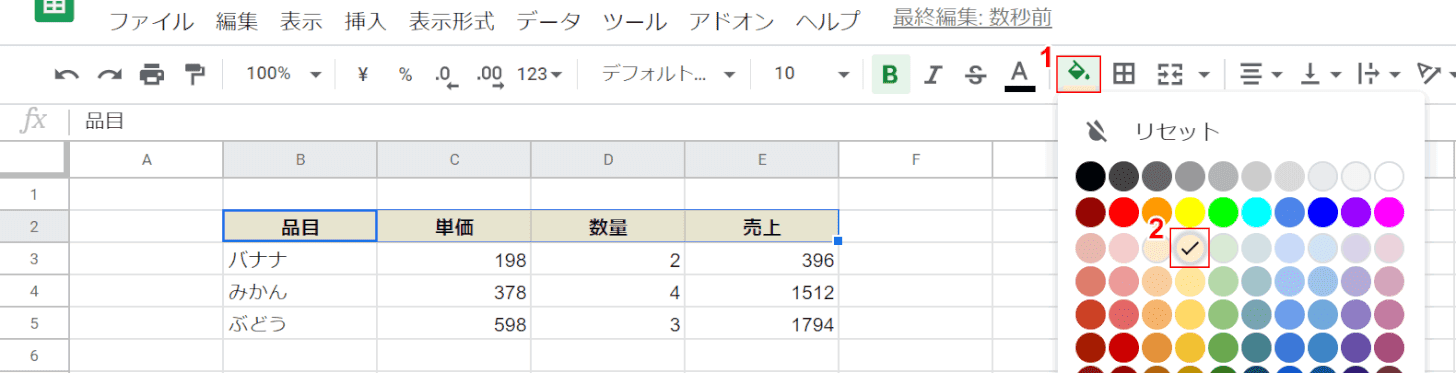Pick the black color swatch
Viewport: 1456px width, 373px height.
(x=1091, y=177)
